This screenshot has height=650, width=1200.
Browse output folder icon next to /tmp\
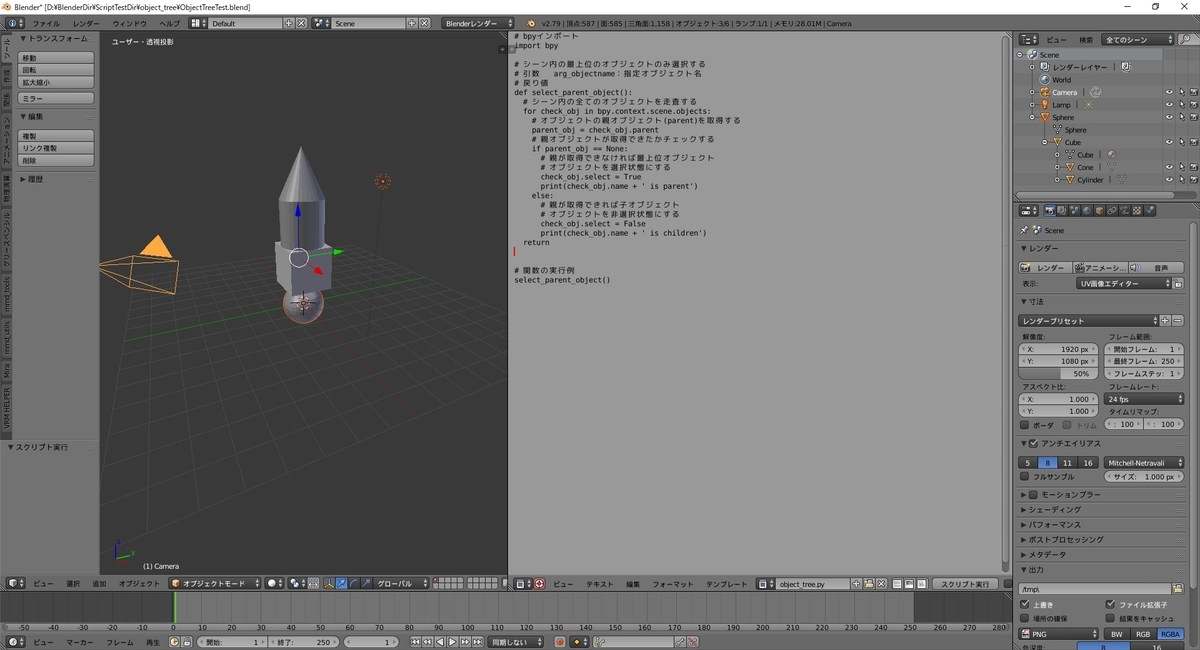click(1177, 589)
